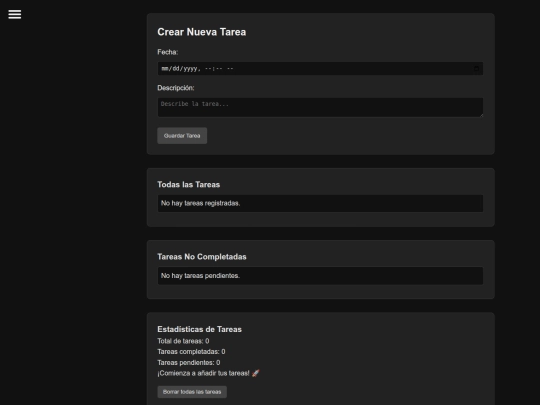This screenshot has width=540, height=405.
Task: Select 'Estadísticas de Tareas' heading
Action: [x=199, y=329]
